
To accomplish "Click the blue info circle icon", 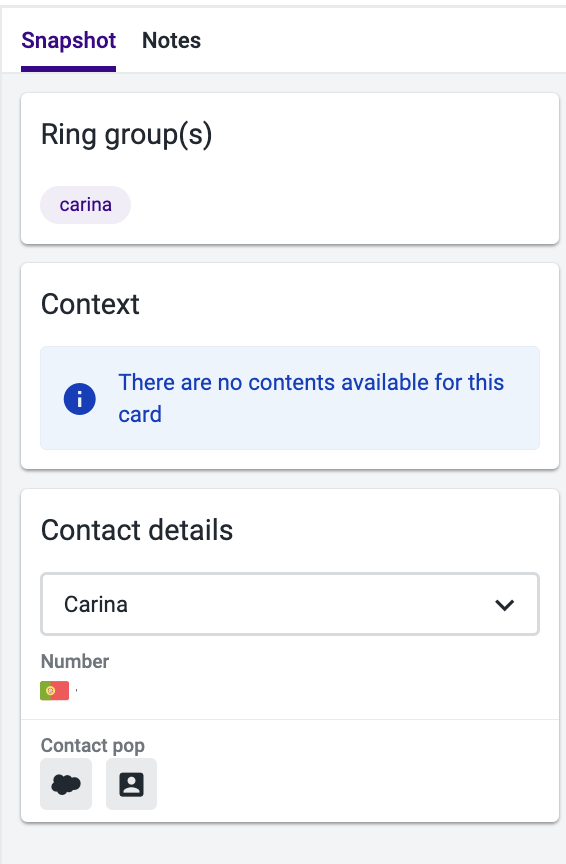I will point(79,398).
